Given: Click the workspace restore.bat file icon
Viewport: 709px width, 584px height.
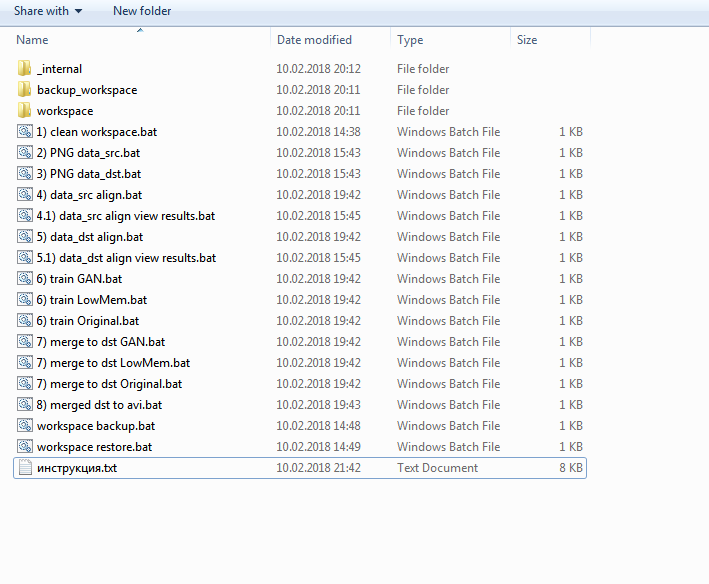Looking at the screenshot, I should click(x=25, y=447).
